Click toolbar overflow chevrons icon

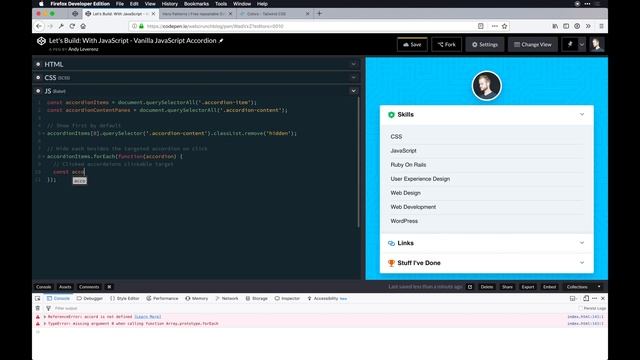tap(588, 26)
